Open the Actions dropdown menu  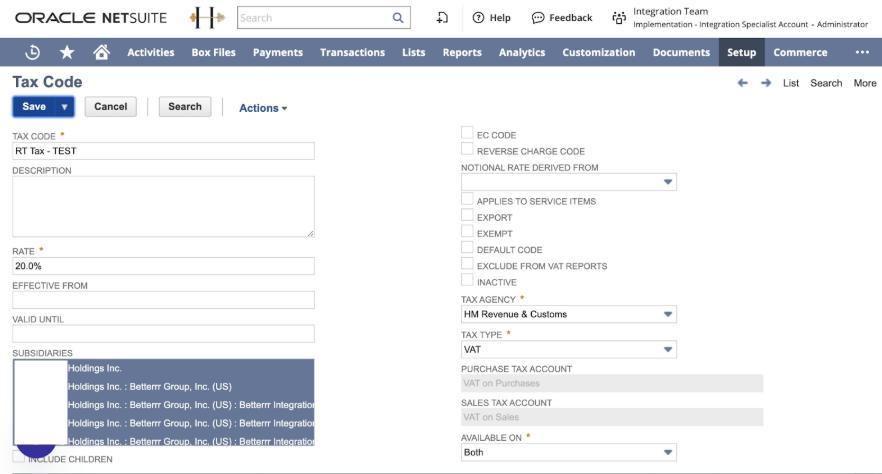point(263,108)
